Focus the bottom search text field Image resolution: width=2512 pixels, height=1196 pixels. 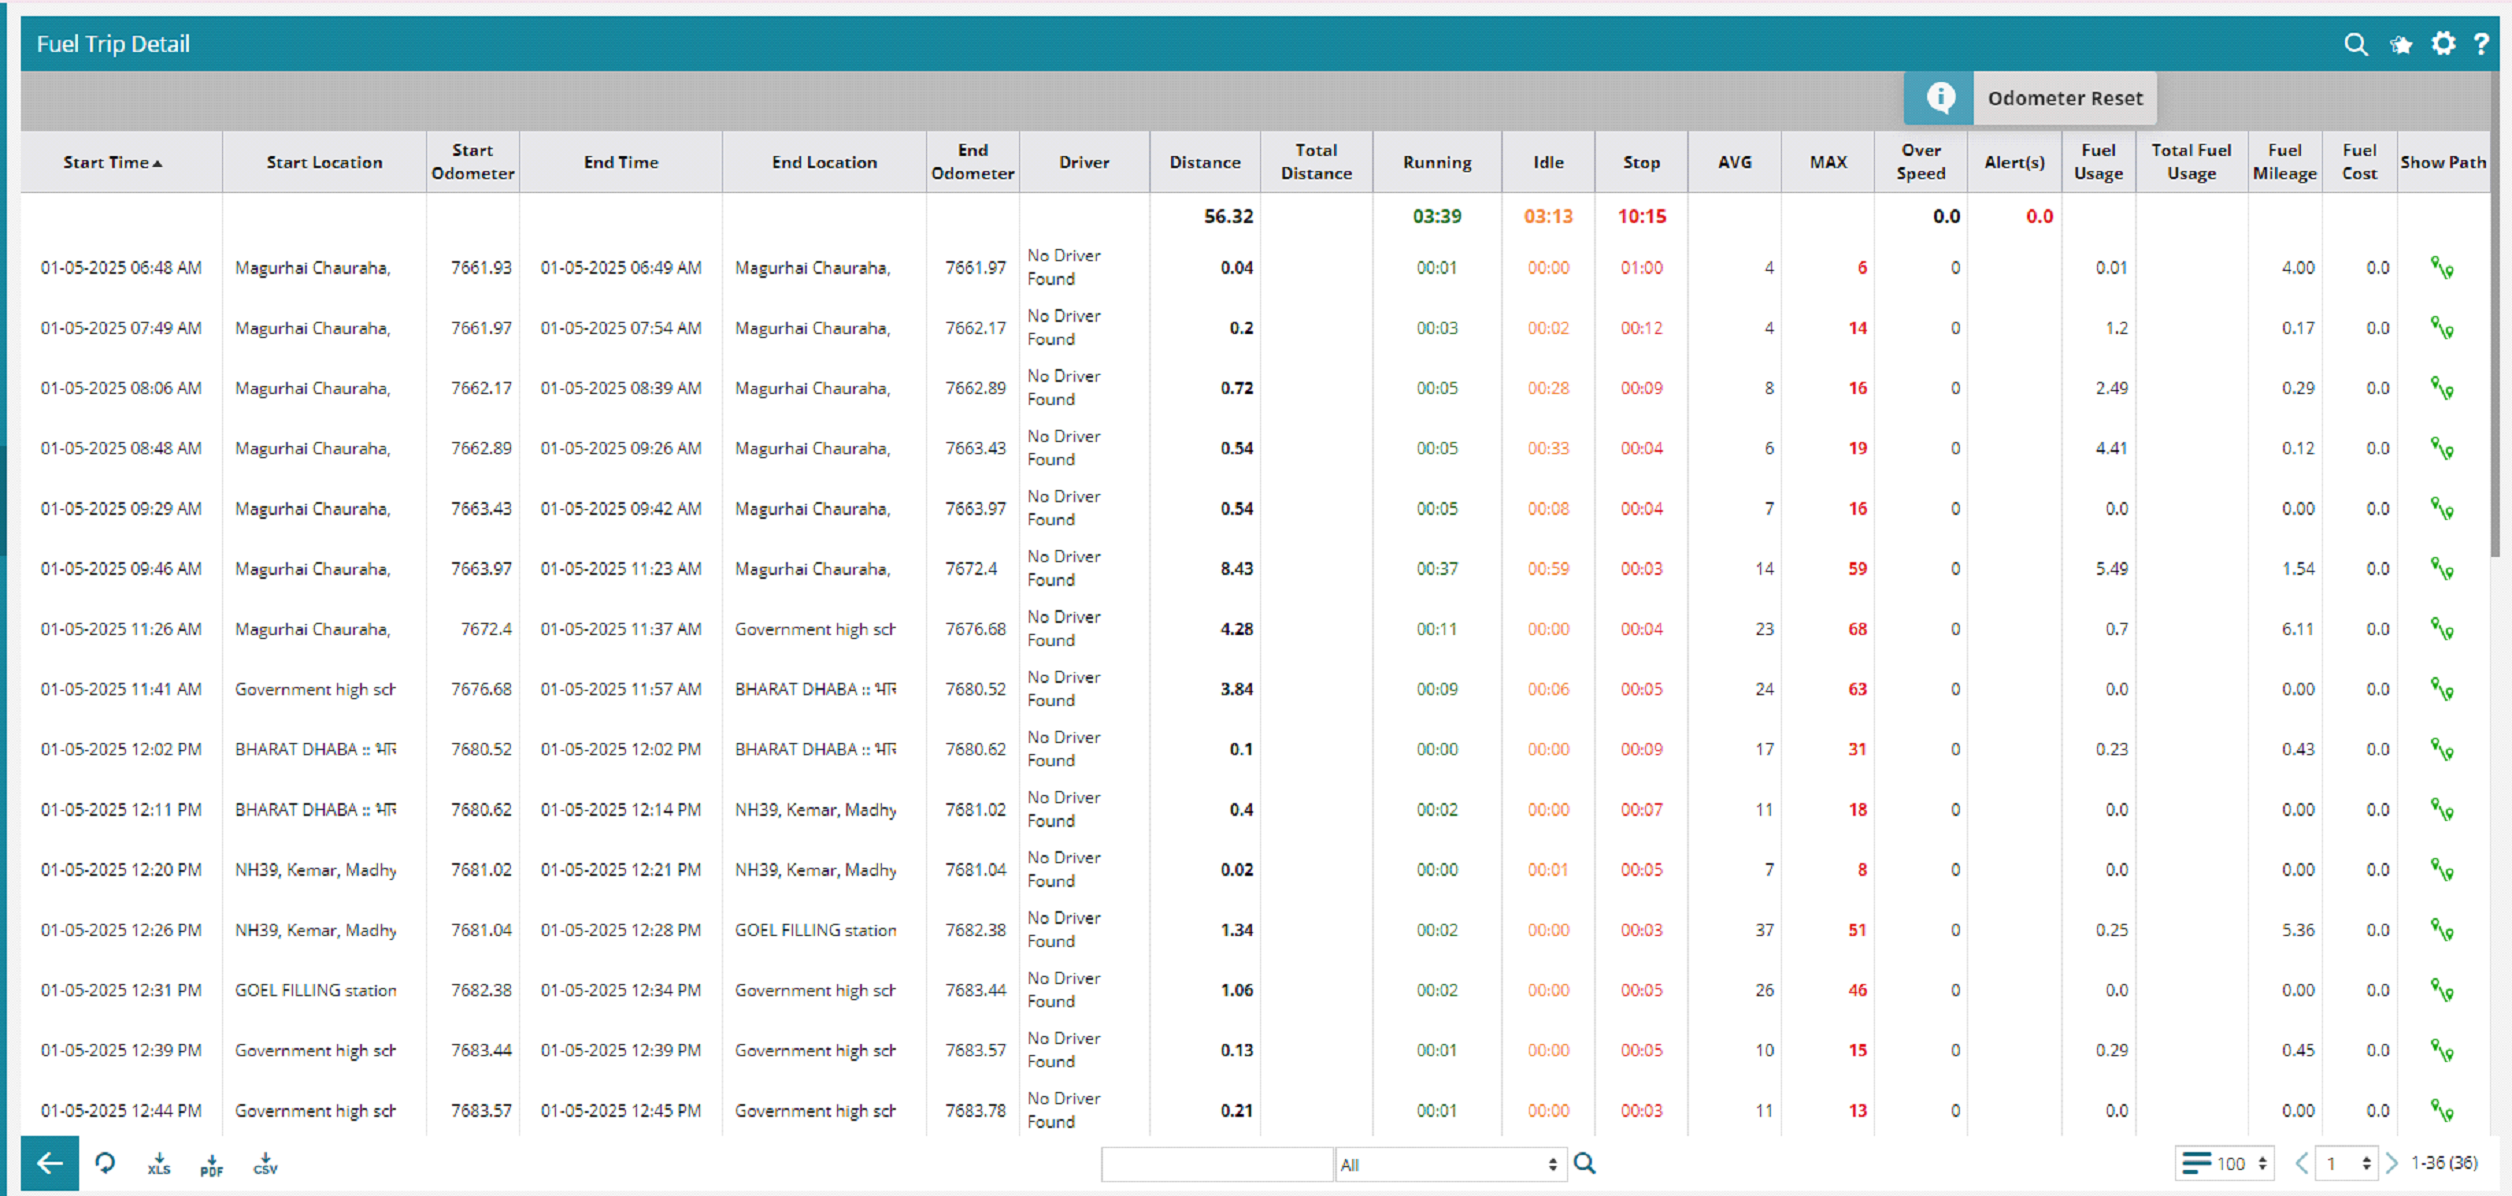(1217, 1164)
